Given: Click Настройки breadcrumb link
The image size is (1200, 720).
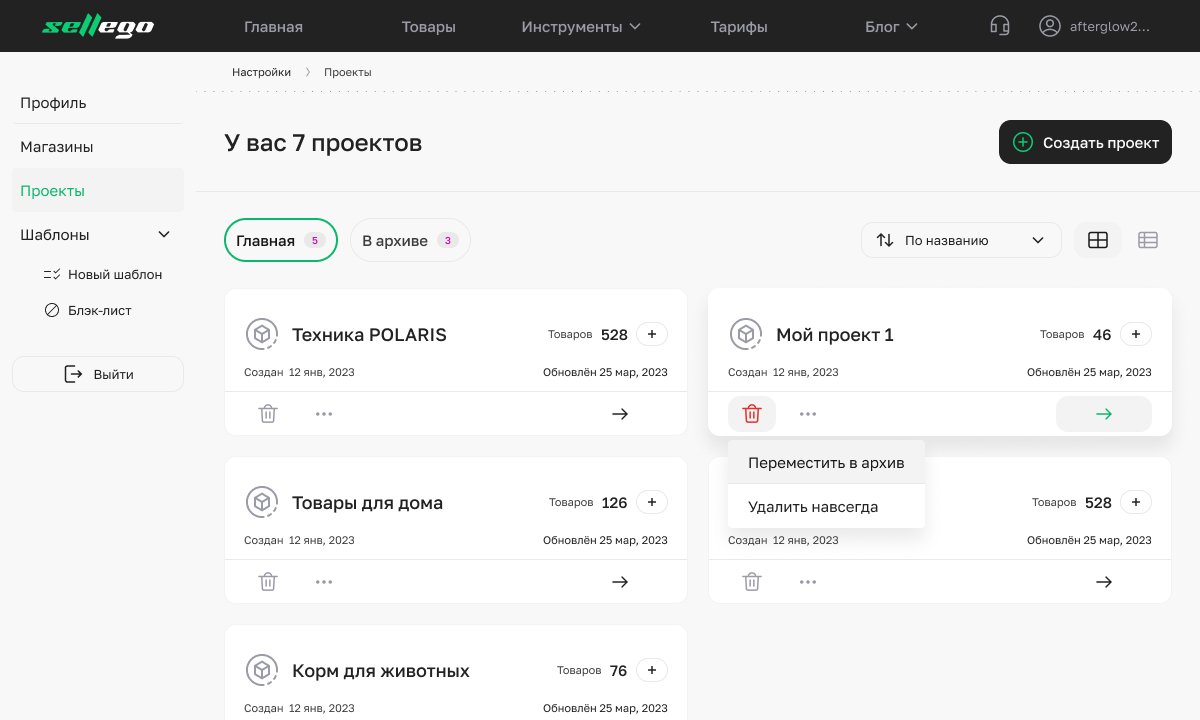Looking at the screenshot, I should [x=261, y=72].
